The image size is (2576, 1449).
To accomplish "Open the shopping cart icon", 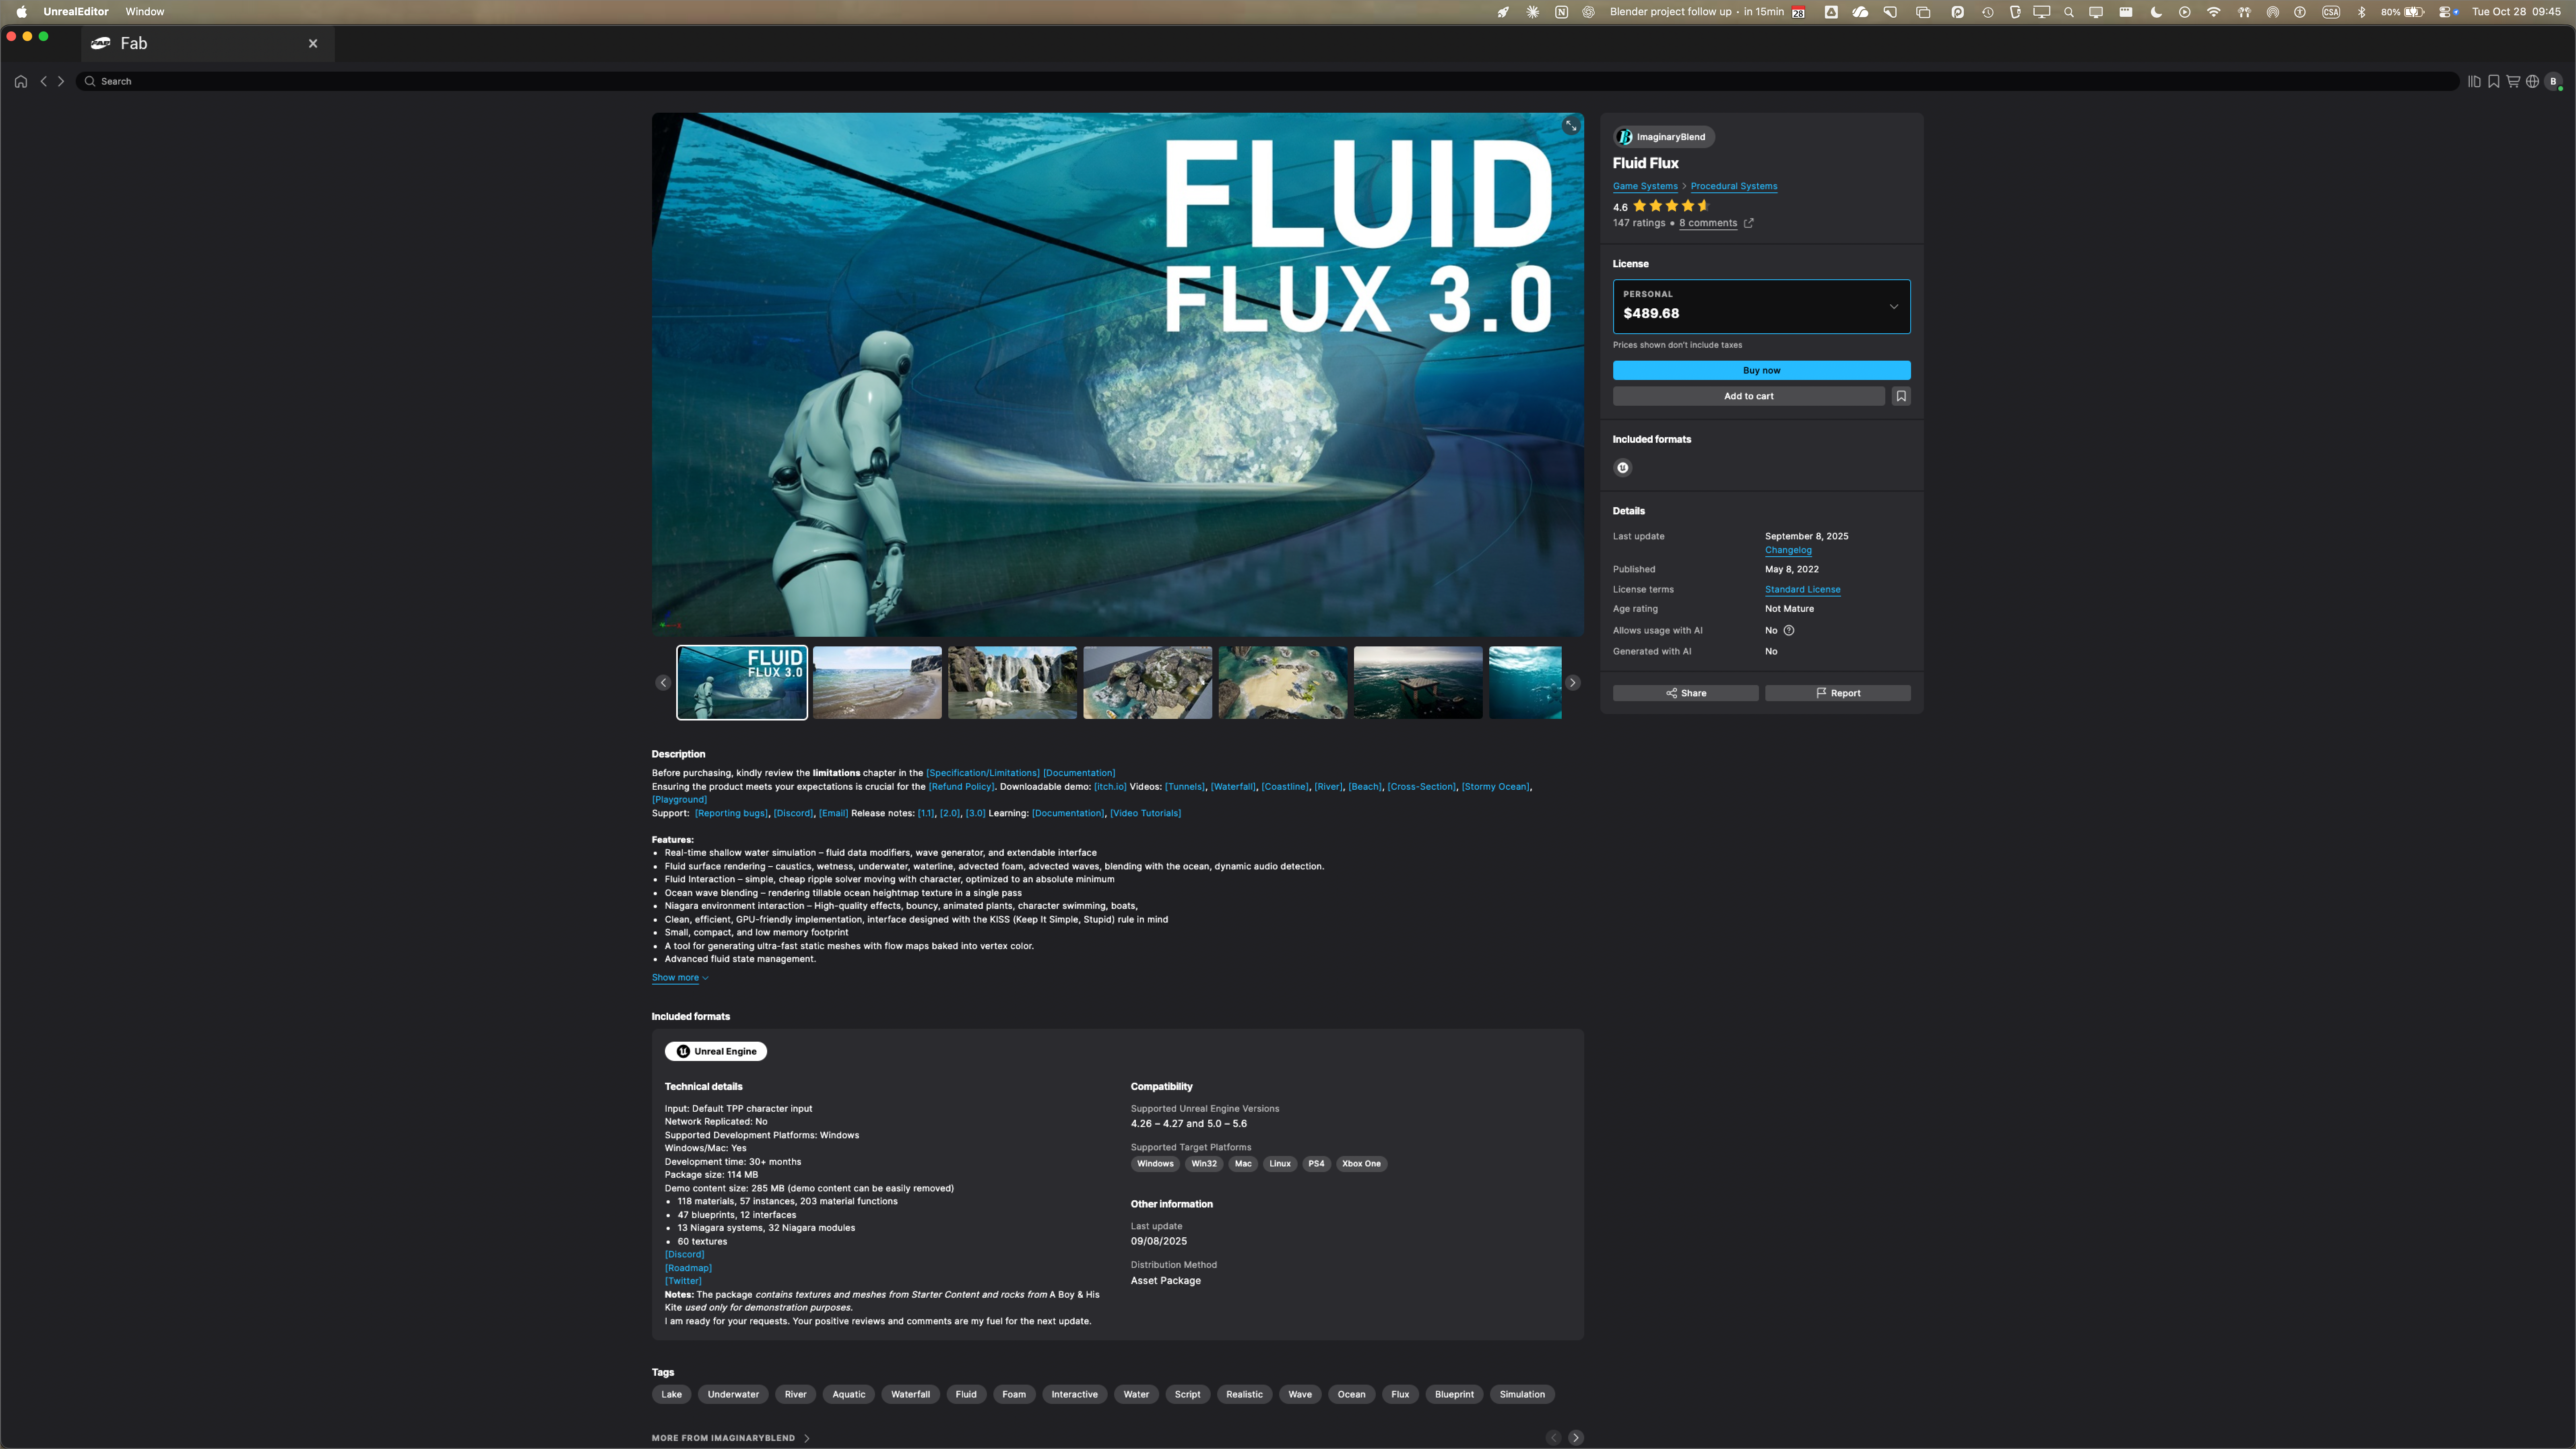I will (x=2513, y=82).
